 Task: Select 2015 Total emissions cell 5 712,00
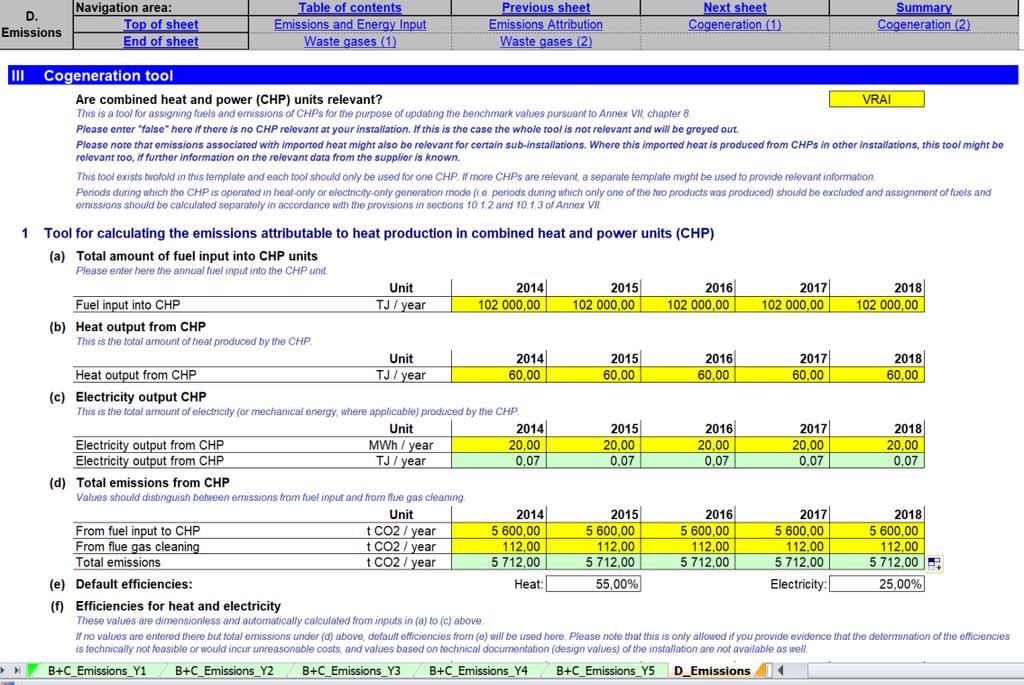pyautogui.click(x=594, y=562)
